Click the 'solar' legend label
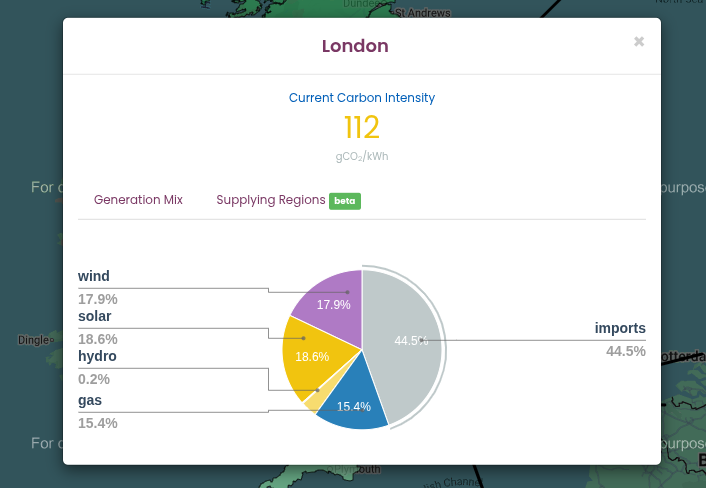The width and height of the screenshot is (706, 488). 95,316
